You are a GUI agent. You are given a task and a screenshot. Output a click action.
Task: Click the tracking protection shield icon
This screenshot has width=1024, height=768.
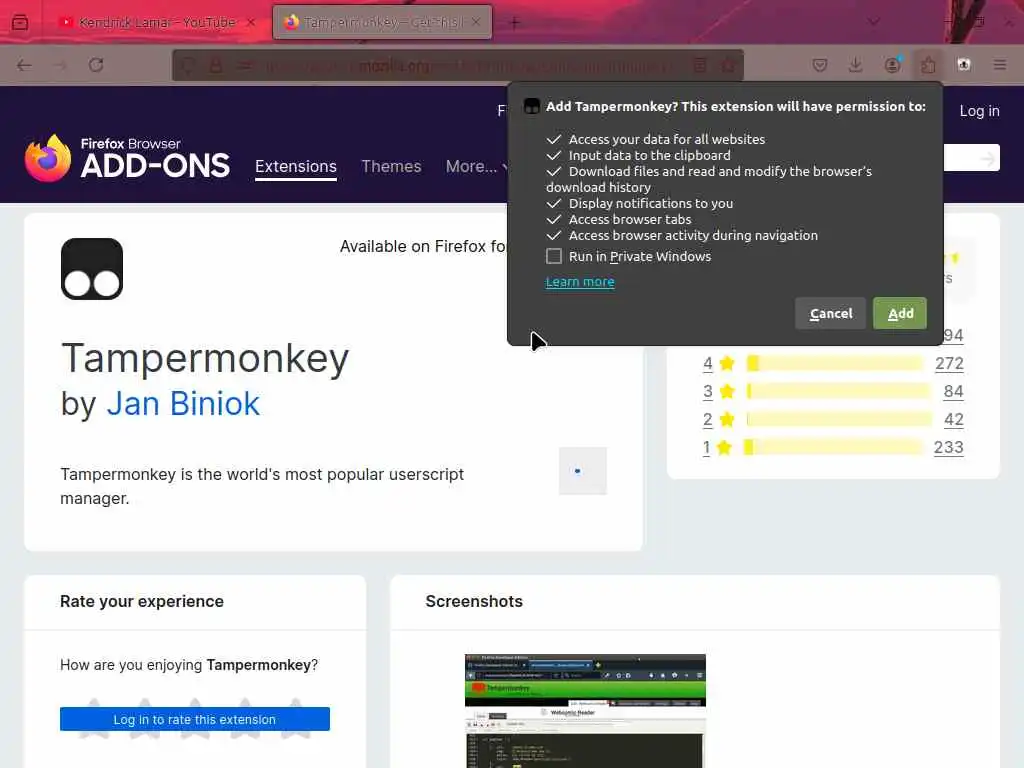[x=189, y=65]
